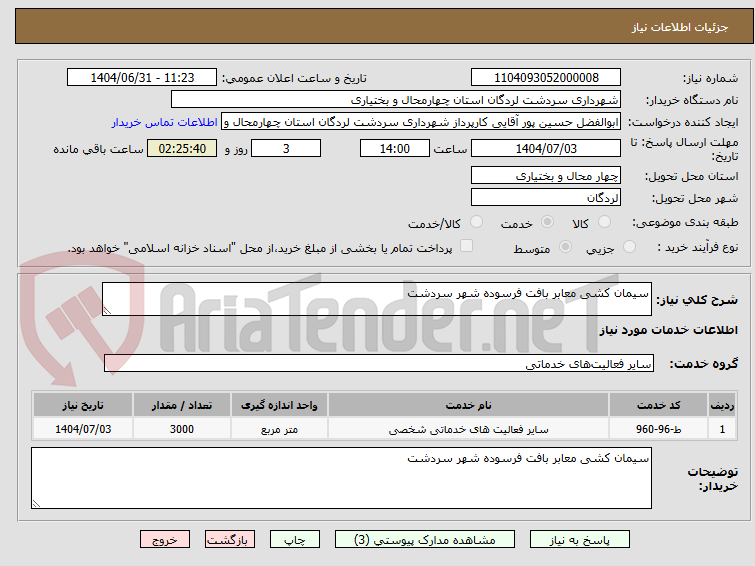Click service code cell ط-96-960
Screen dimensions: 755x566
[658, 429]
